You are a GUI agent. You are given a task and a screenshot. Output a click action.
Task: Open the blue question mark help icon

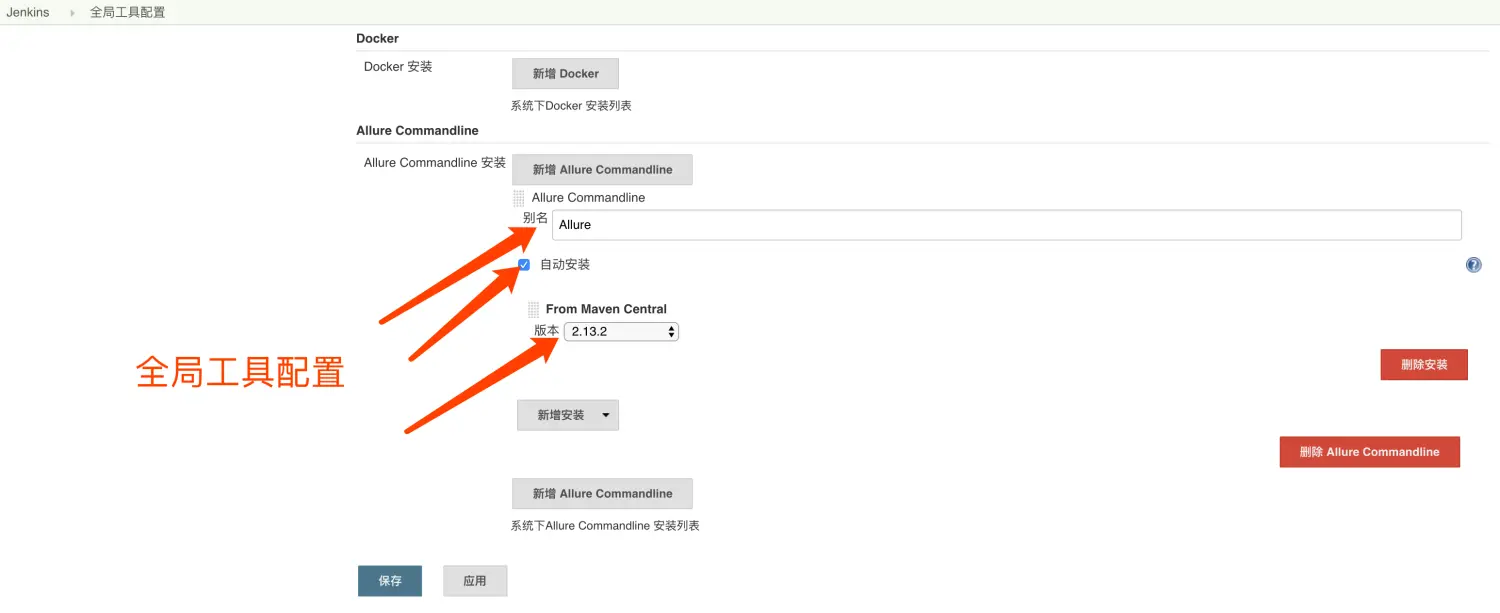pyautogui.click(x=1473, y=265)
